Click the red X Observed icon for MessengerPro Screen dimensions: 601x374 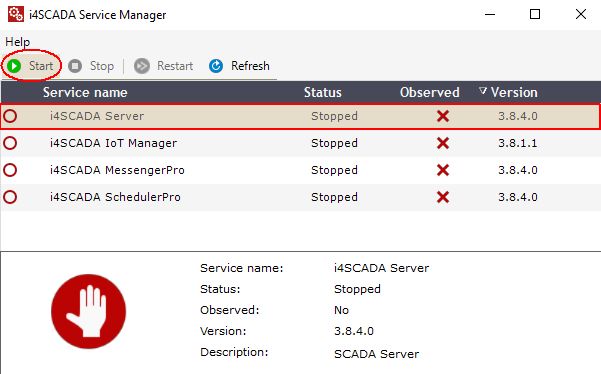pos(443,170)
